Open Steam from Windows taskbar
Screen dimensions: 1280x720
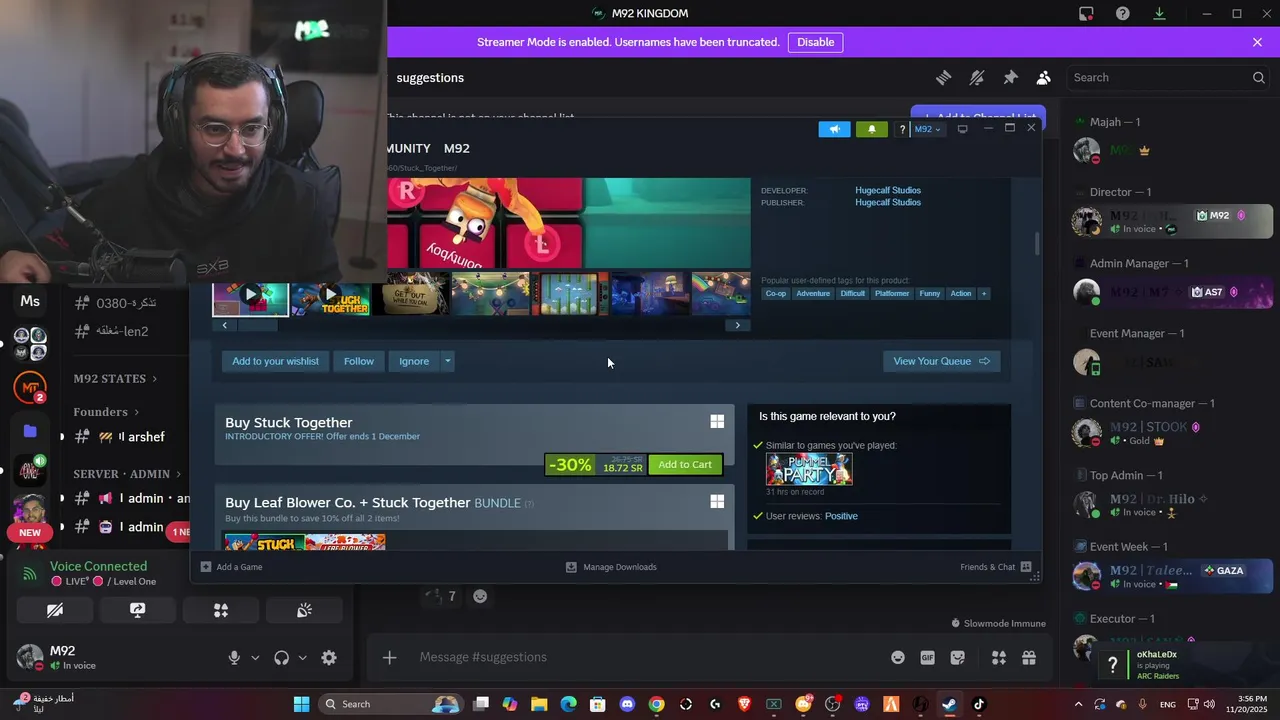click(949, 704)
